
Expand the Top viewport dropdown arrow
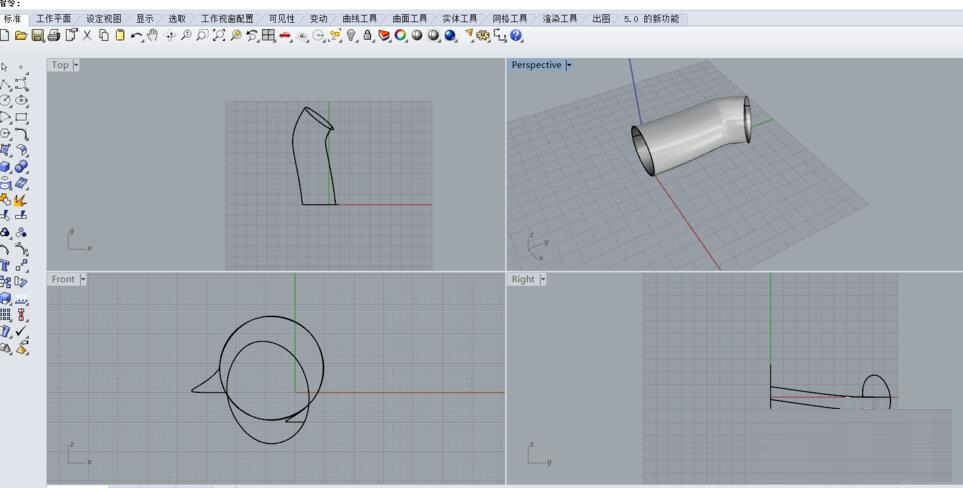pos(76,65)
